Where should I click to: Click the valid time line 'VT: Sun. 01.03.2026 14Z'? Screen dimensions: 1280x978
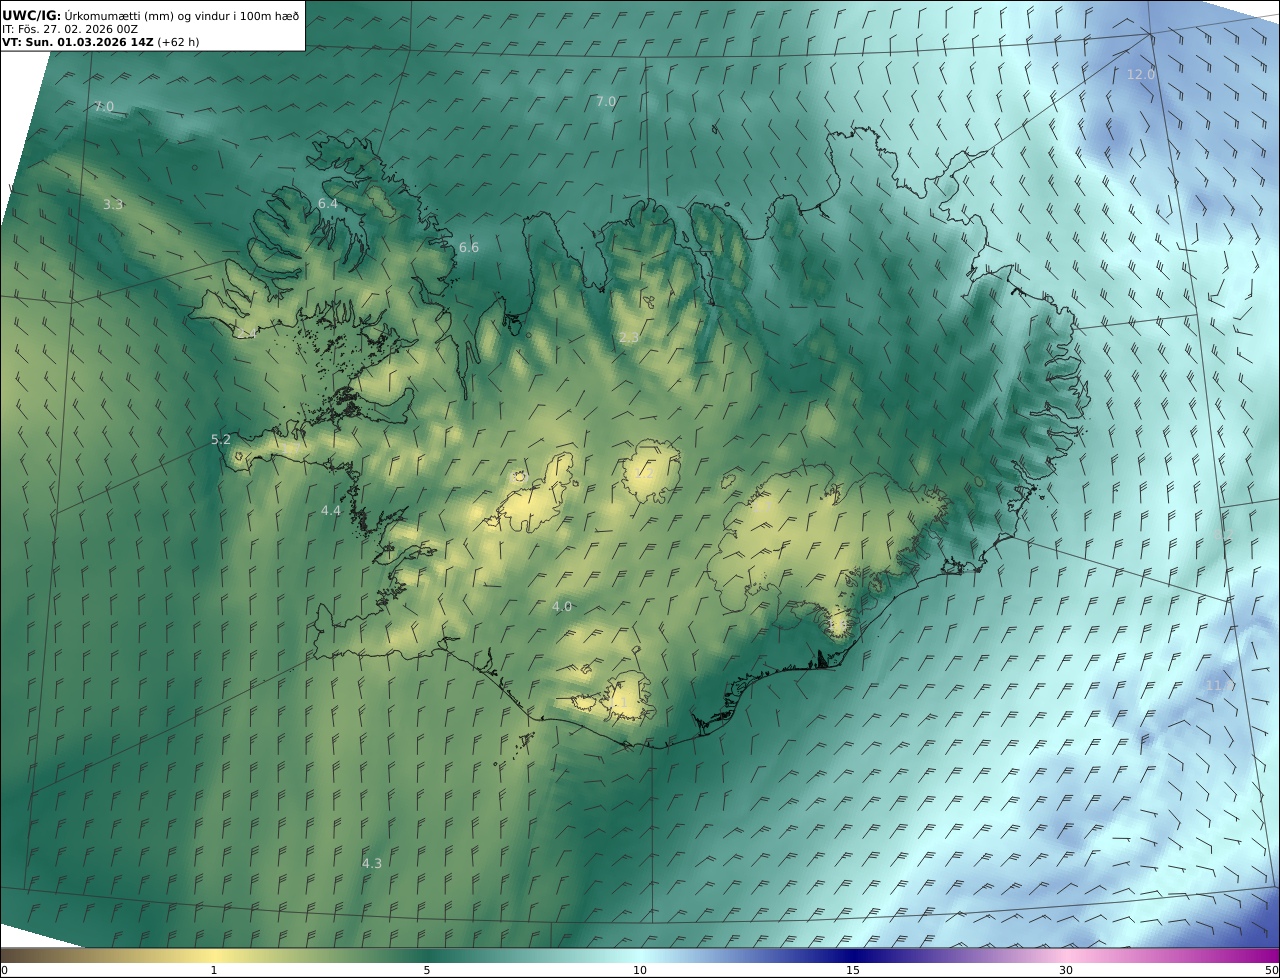coord(78,42)
